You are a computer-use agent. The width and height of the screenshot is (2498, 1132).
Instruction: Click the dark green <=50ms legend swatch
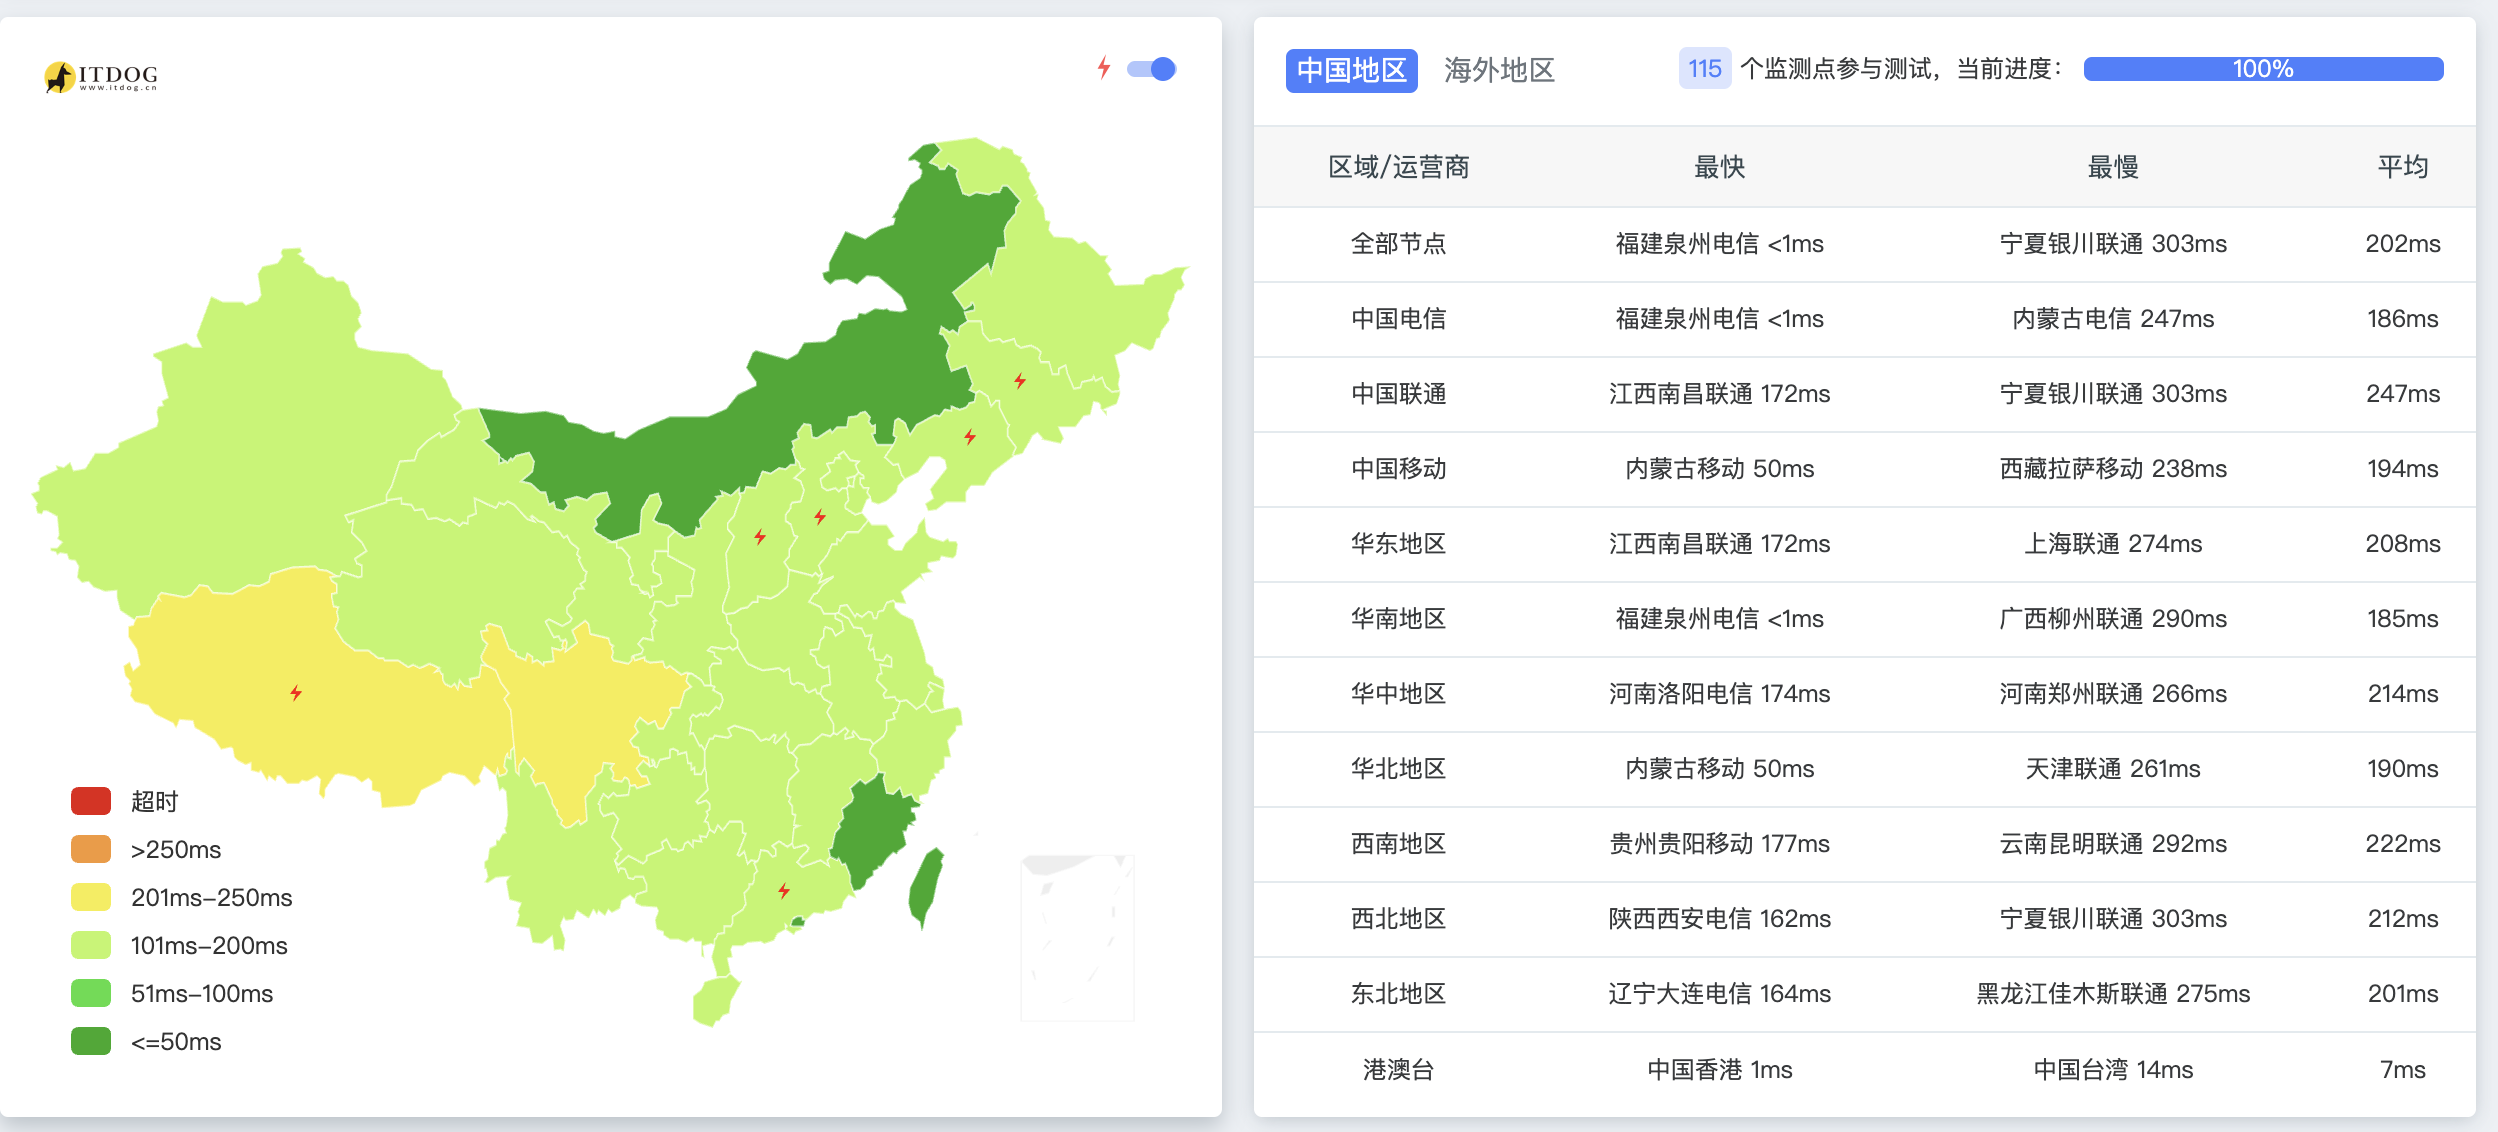tap(91, 1041)
